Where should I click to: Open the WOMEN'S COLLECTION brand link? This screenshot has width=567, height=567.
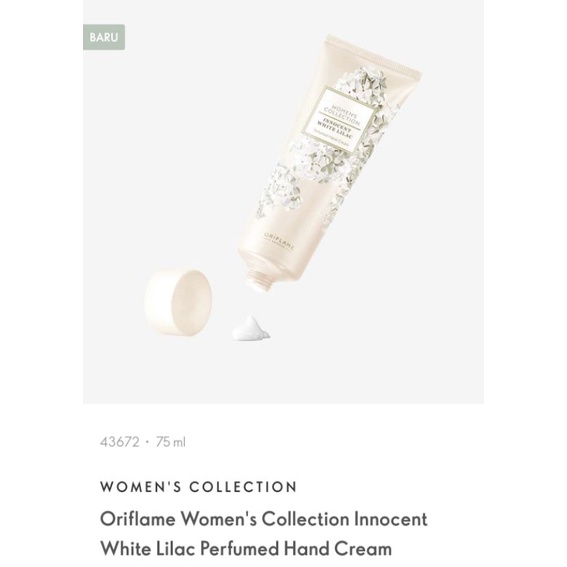199,487
